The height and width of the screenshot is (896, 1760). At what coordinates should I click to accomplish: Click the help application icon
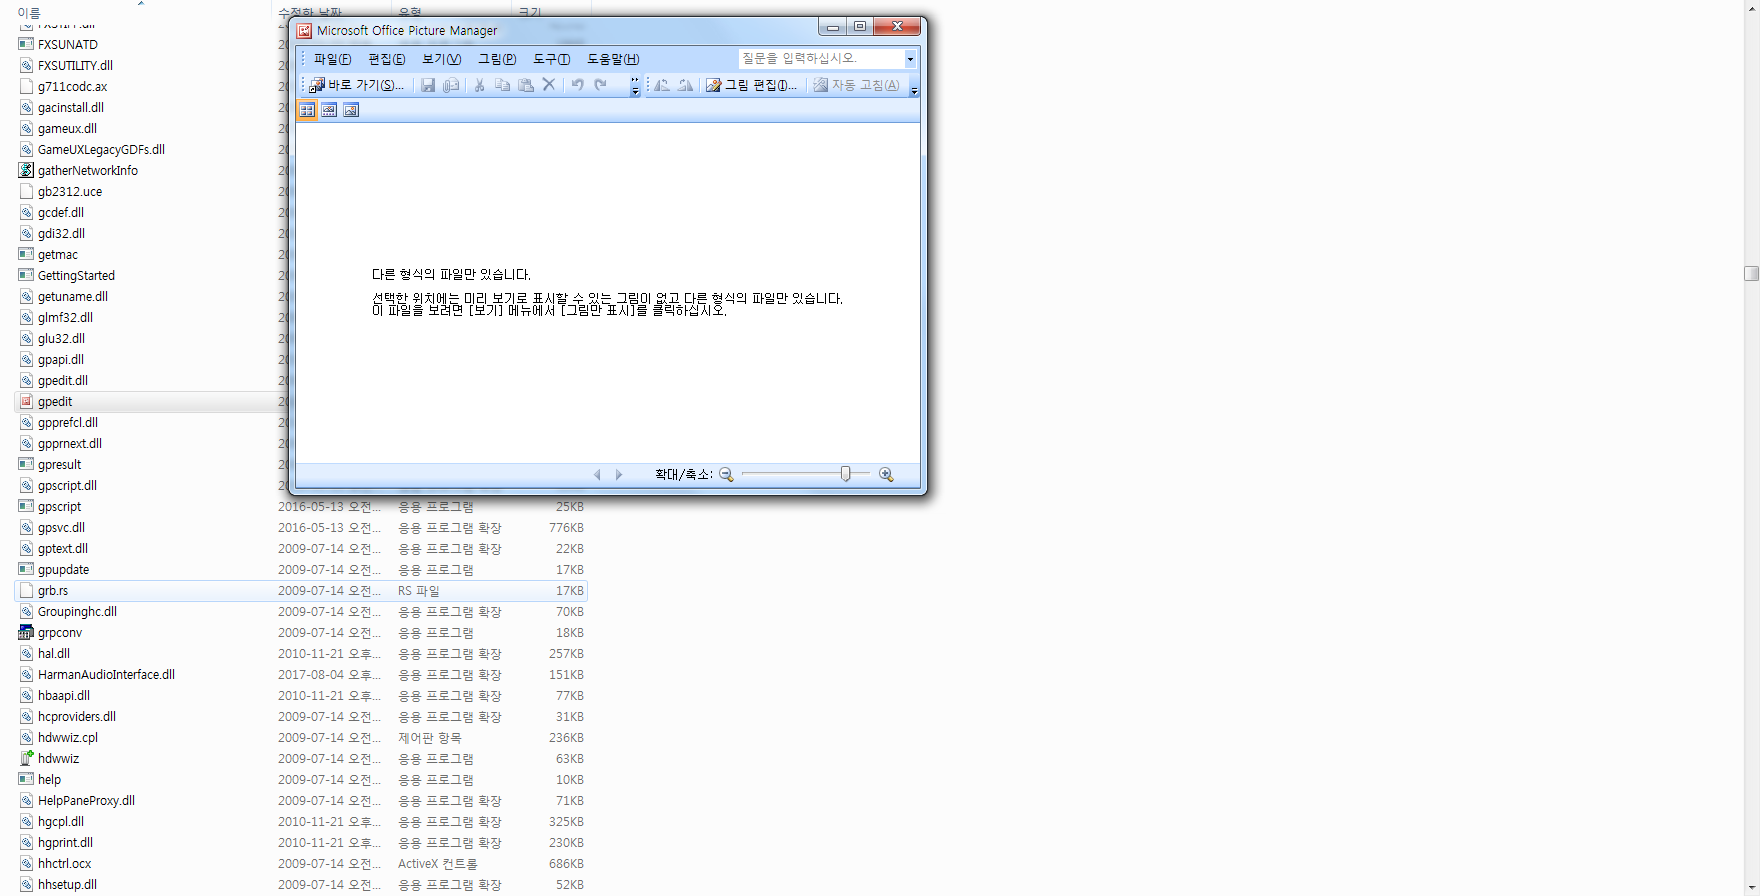pos(26,780)
